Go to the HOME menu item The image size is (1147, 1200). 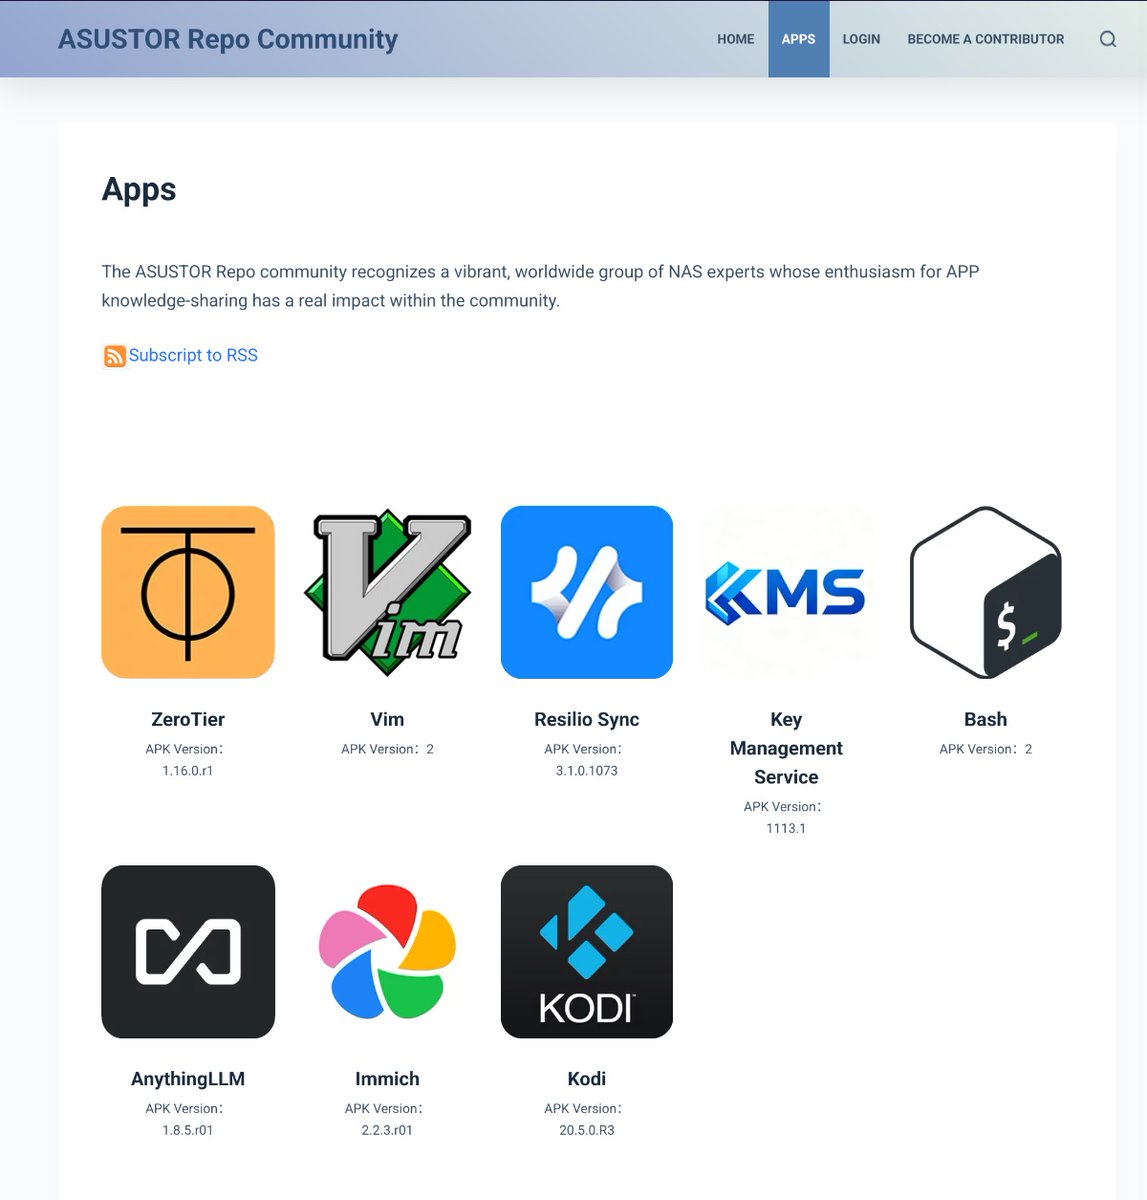tap(736, 39)
